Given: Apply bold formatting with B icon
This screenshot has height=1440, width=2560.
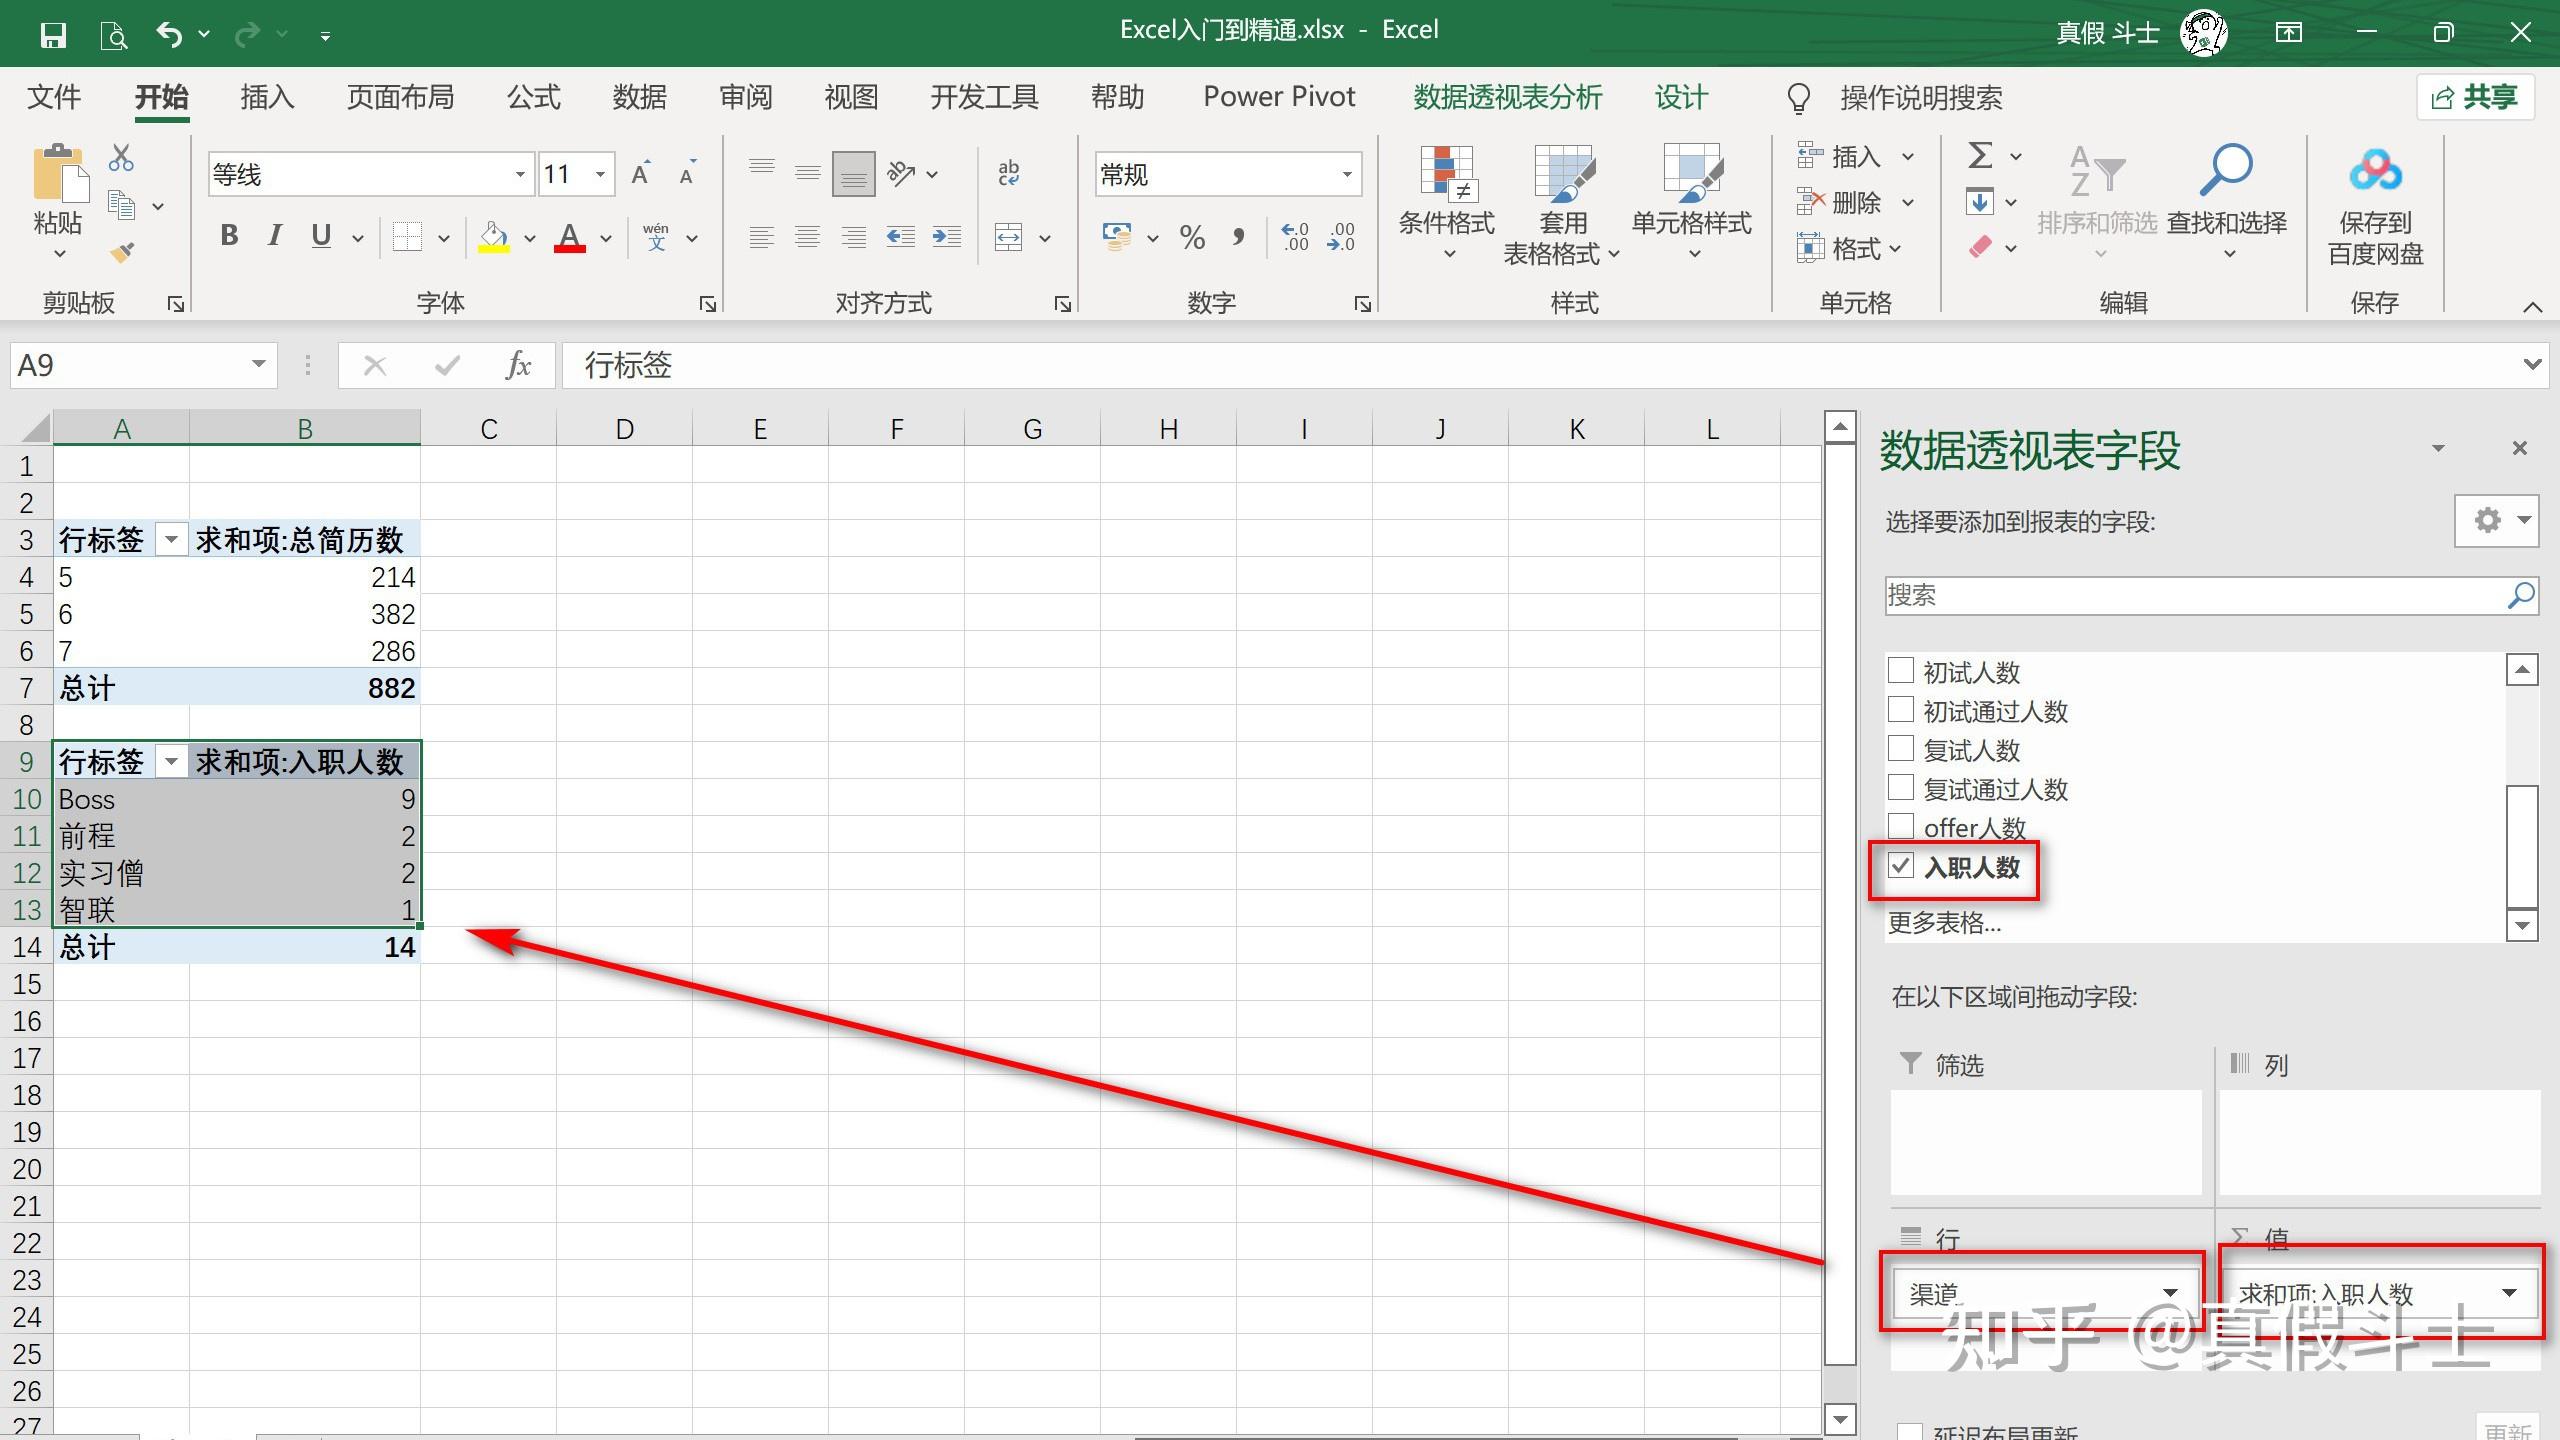Looking at the screenshot, I should click(x=229, y=236).
